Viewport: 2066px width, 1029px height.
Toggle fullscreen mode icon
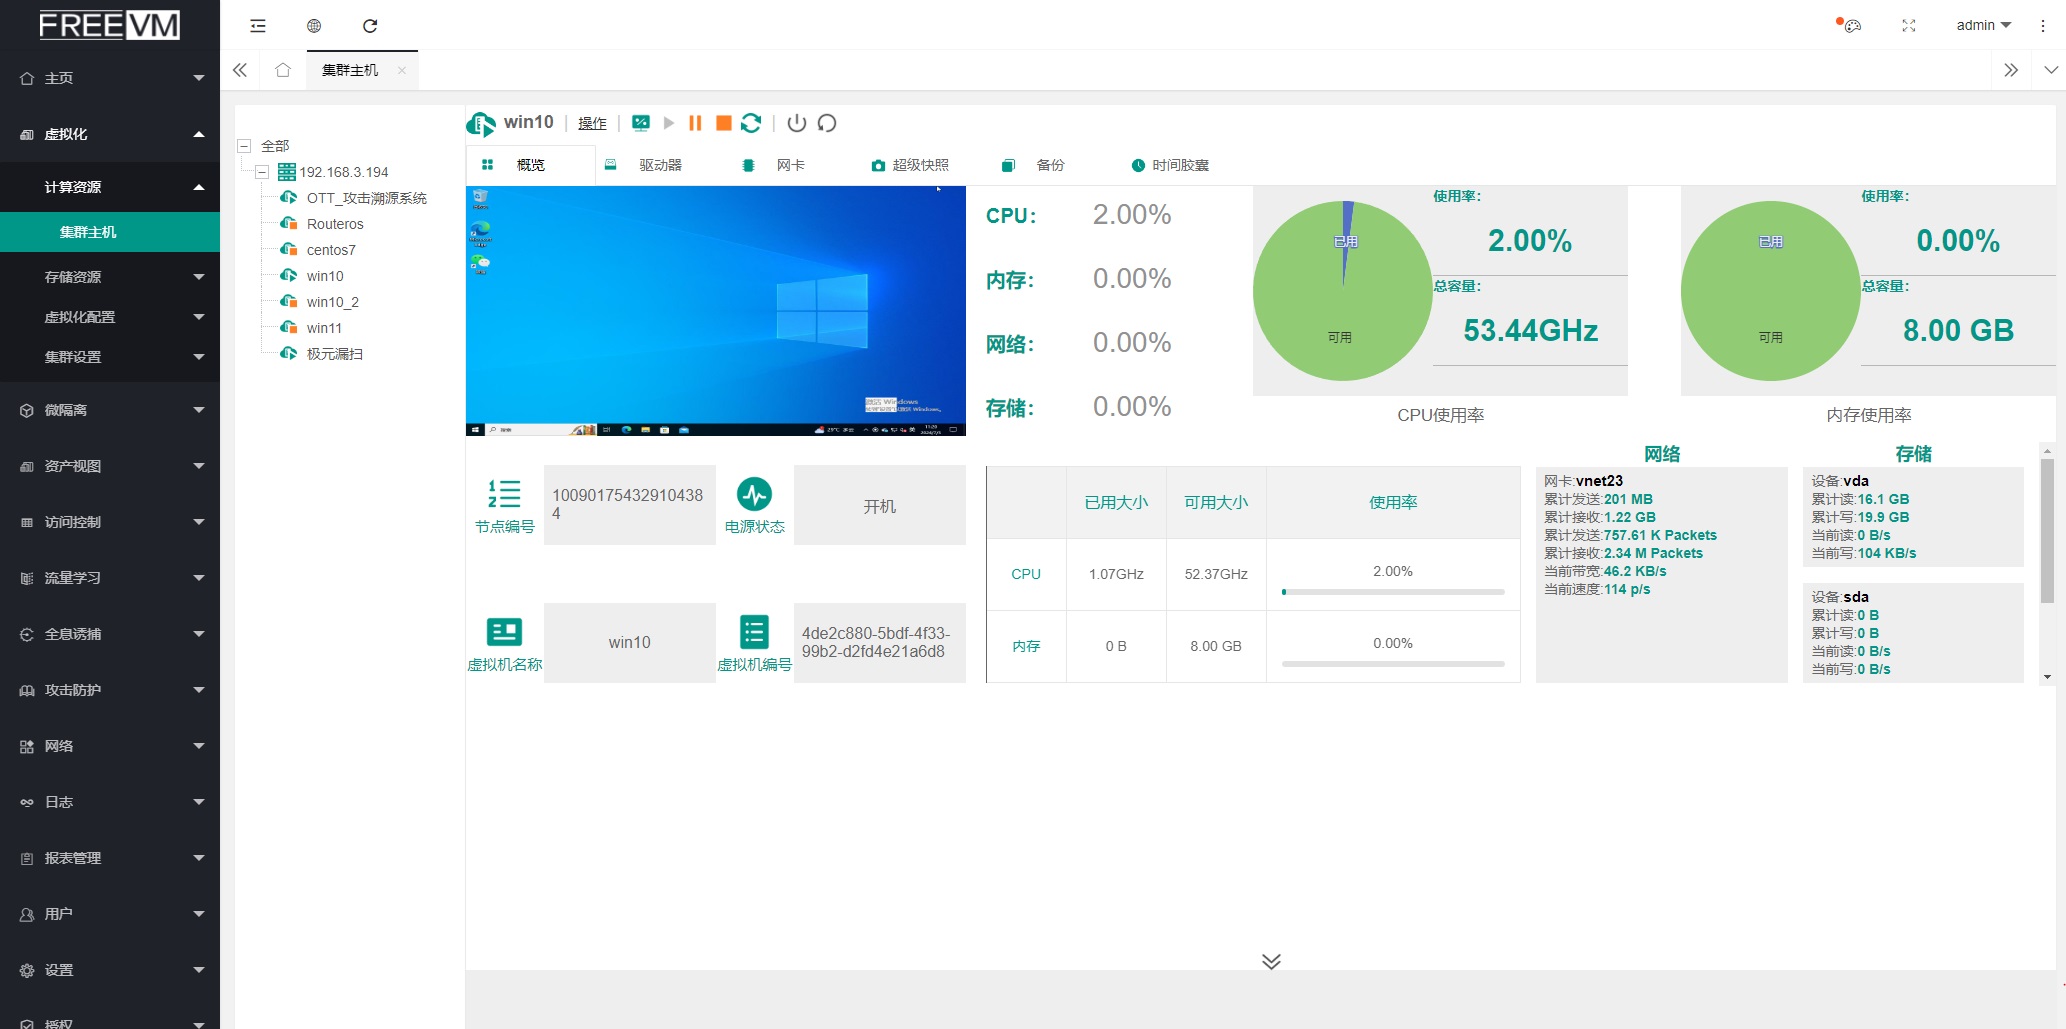pyautogui.click(x=1908, y=26)
